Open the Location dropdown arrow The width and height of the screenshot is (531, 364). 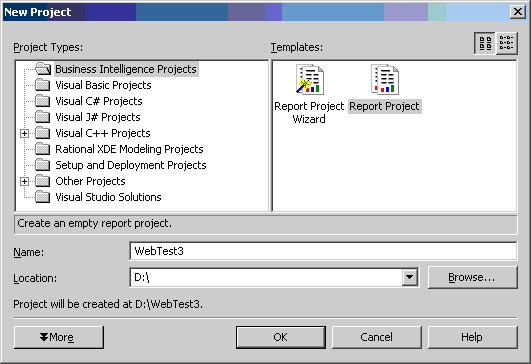[410, 278]
